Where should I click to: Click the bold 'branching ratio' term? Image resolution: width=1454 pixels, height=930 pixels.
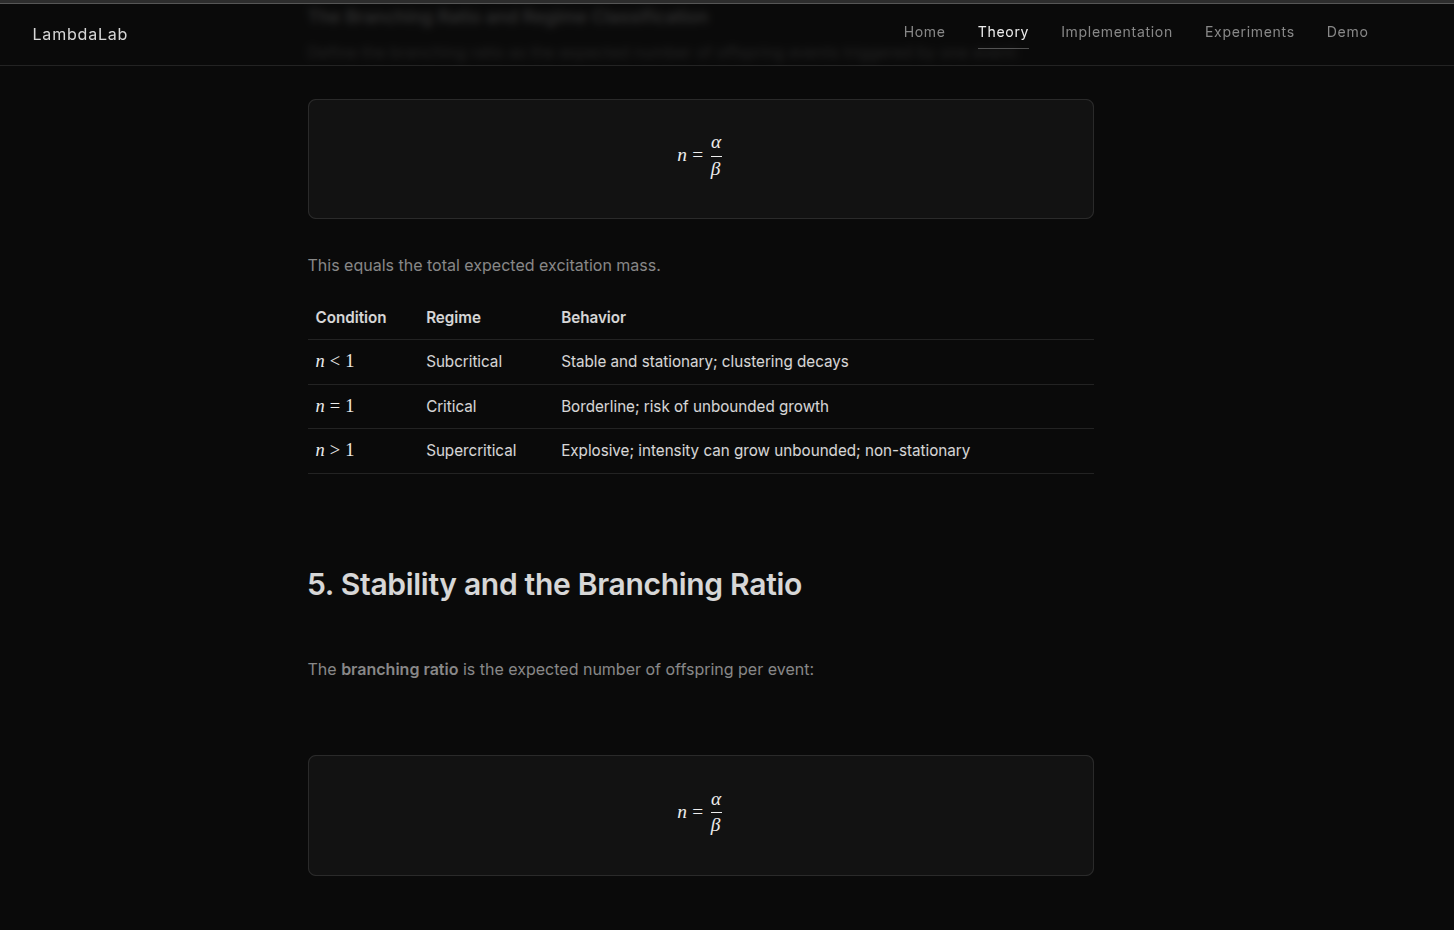399,669
